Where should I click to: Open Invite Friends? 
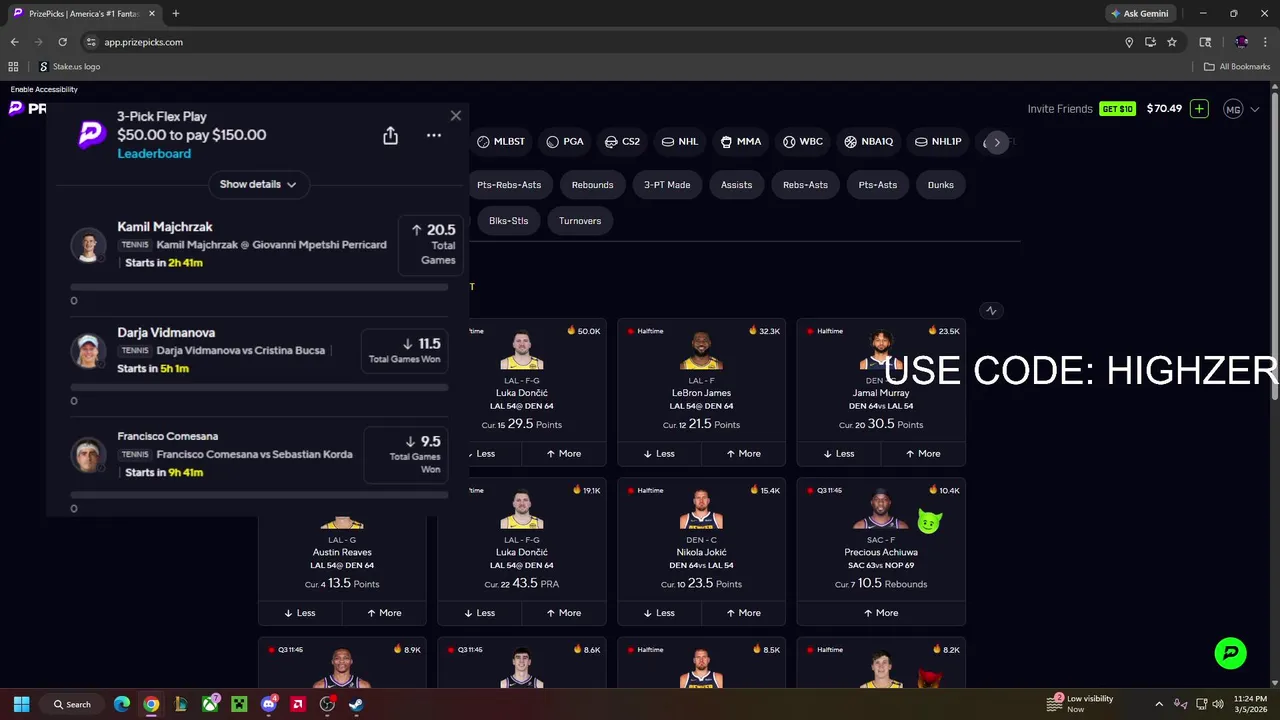[1060, 109]
